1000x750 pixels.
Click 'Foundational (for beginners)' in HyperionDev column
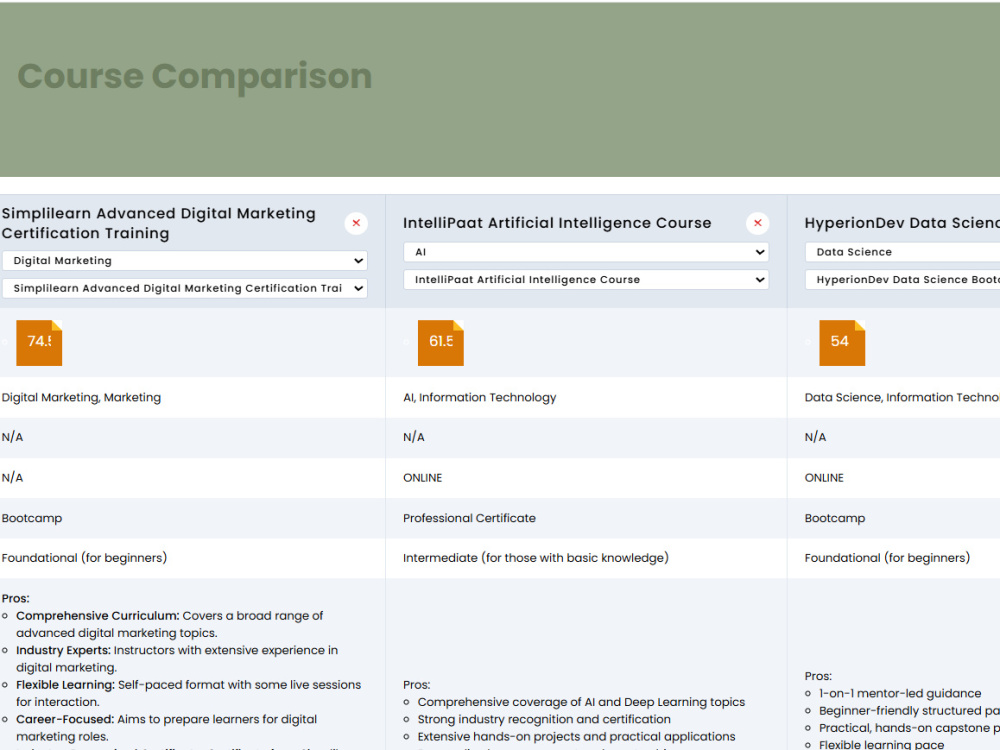point(887,558)
